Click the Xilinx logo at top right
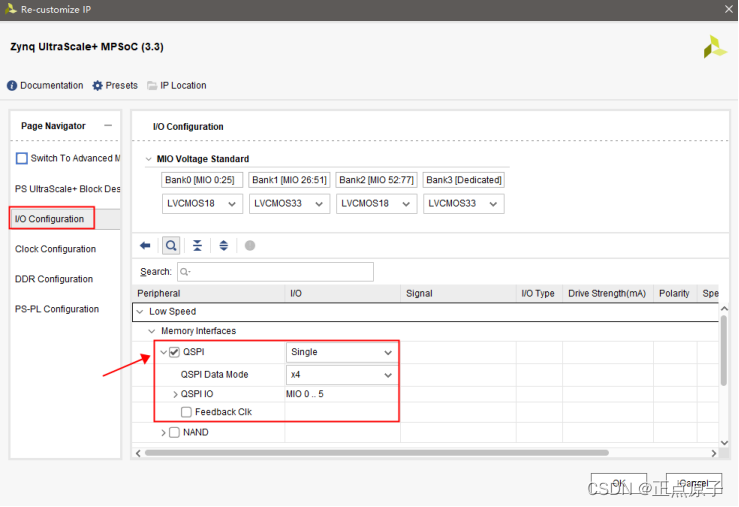This screenshot has height=507, width=739. click(715, 47)
